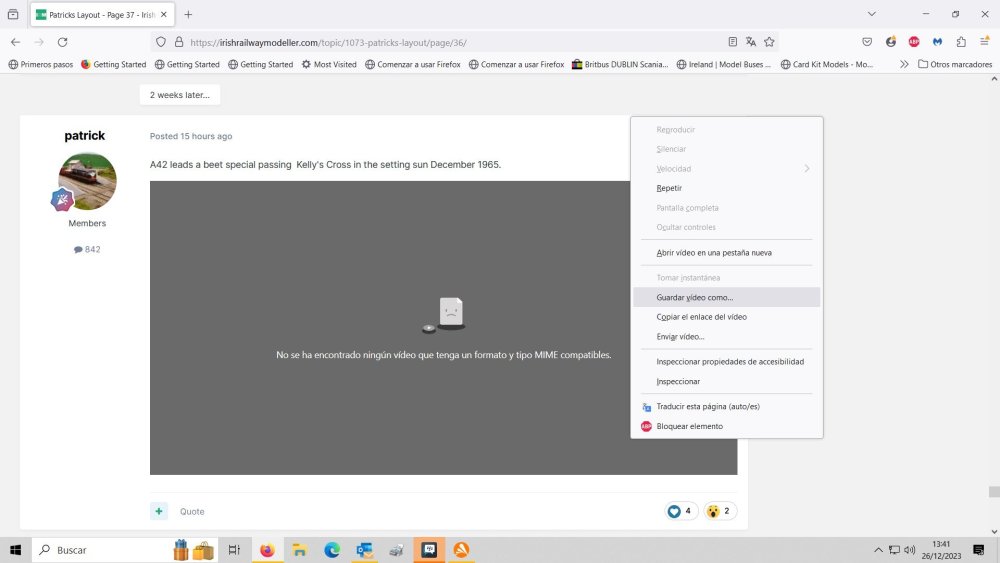The image size is (1000, 563).
Task: Expand the list all tabs chevron
Action: tap(871, 14)
